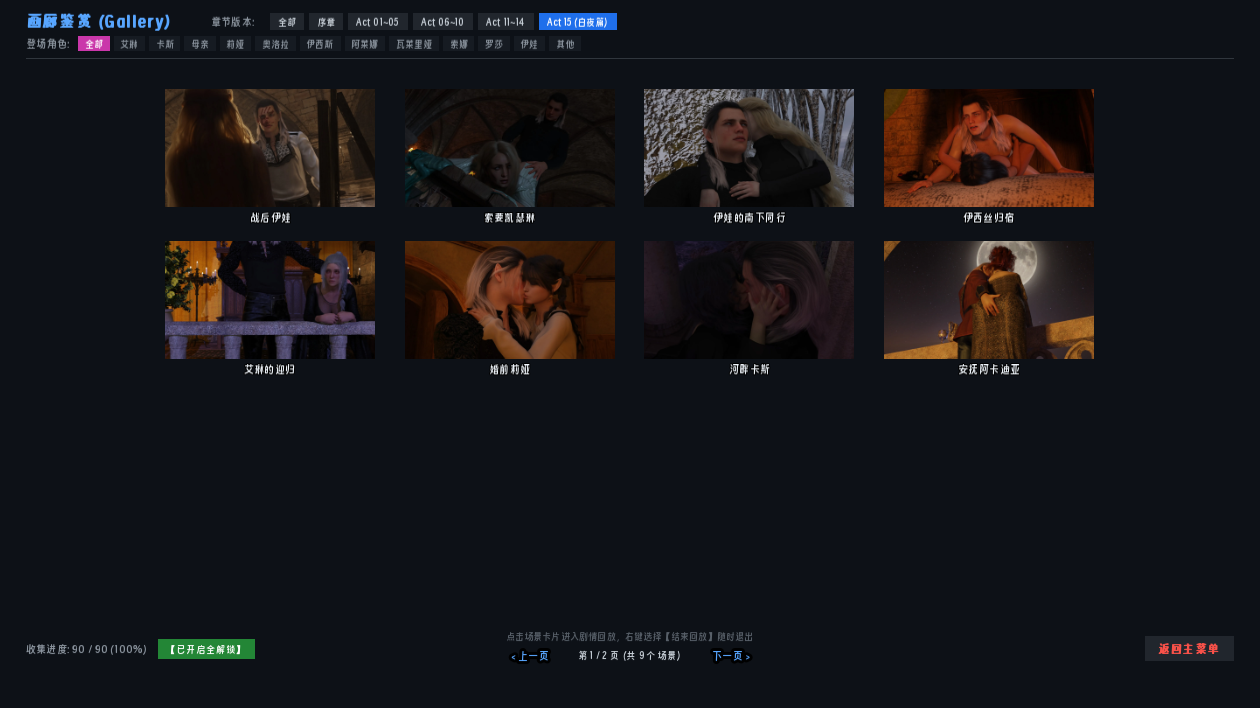This screenshot has width=1260, height=708.
Task: Return to main menu via 返回主菜单
Action: (x=1189, y=649)
